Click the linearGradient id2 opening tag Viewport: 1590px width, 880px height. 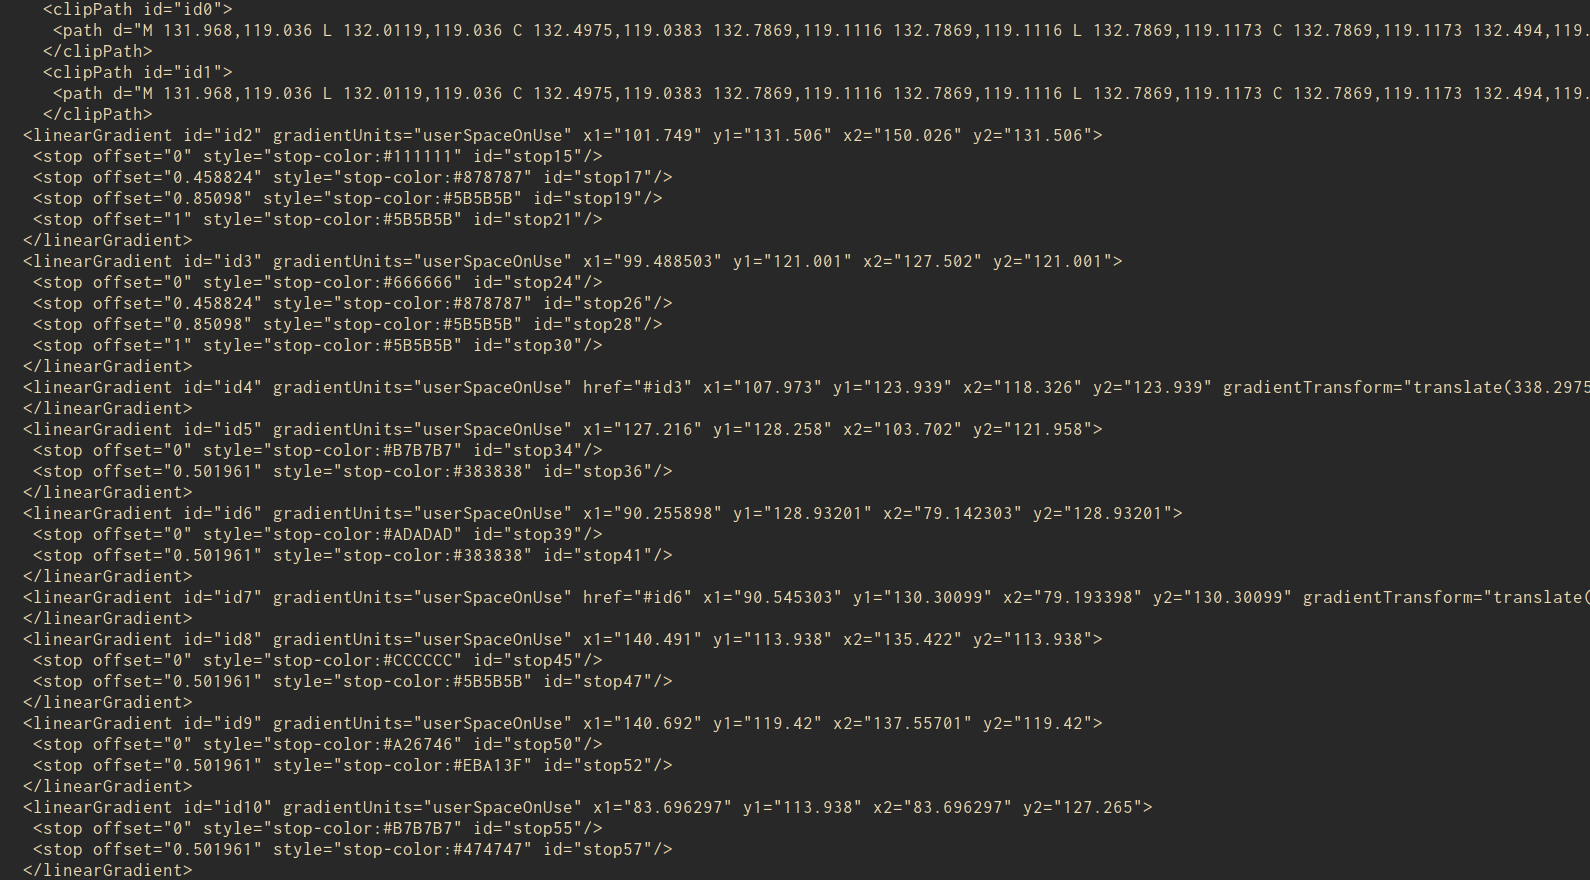click(x=562, y=135)
